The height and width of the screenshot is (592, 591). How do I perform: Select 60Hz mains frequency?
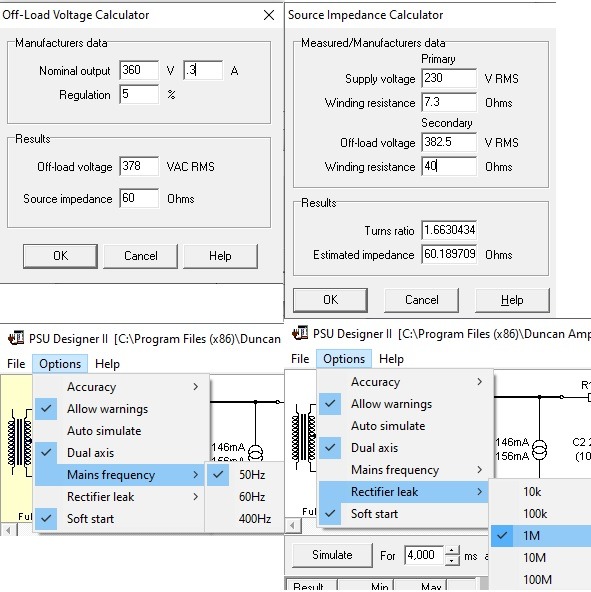point(245,496)
